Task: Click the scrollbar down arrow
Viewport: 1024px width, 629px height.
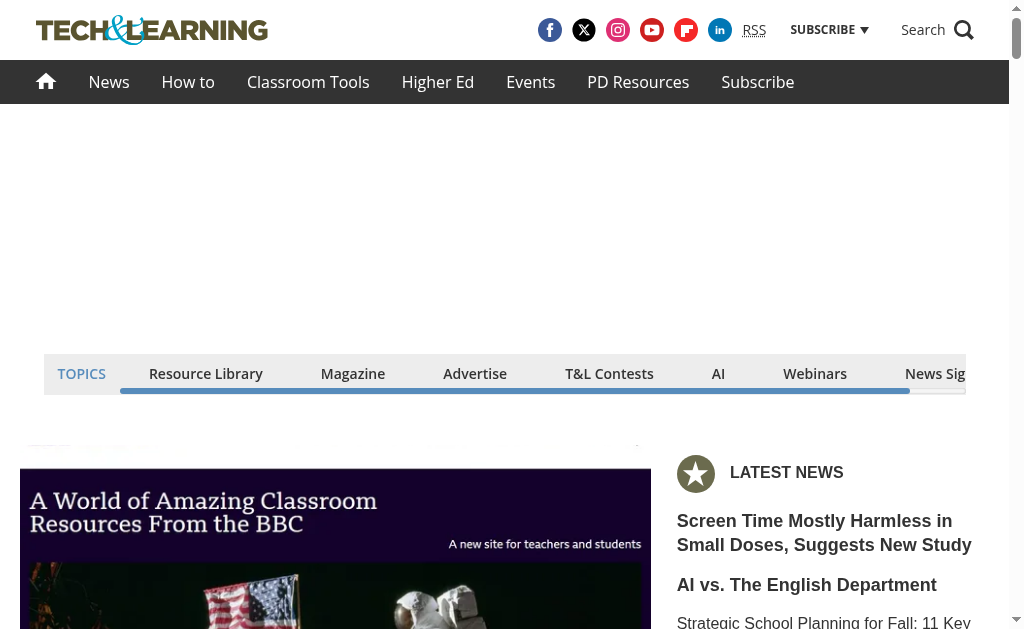Action: coord(1016,619)
